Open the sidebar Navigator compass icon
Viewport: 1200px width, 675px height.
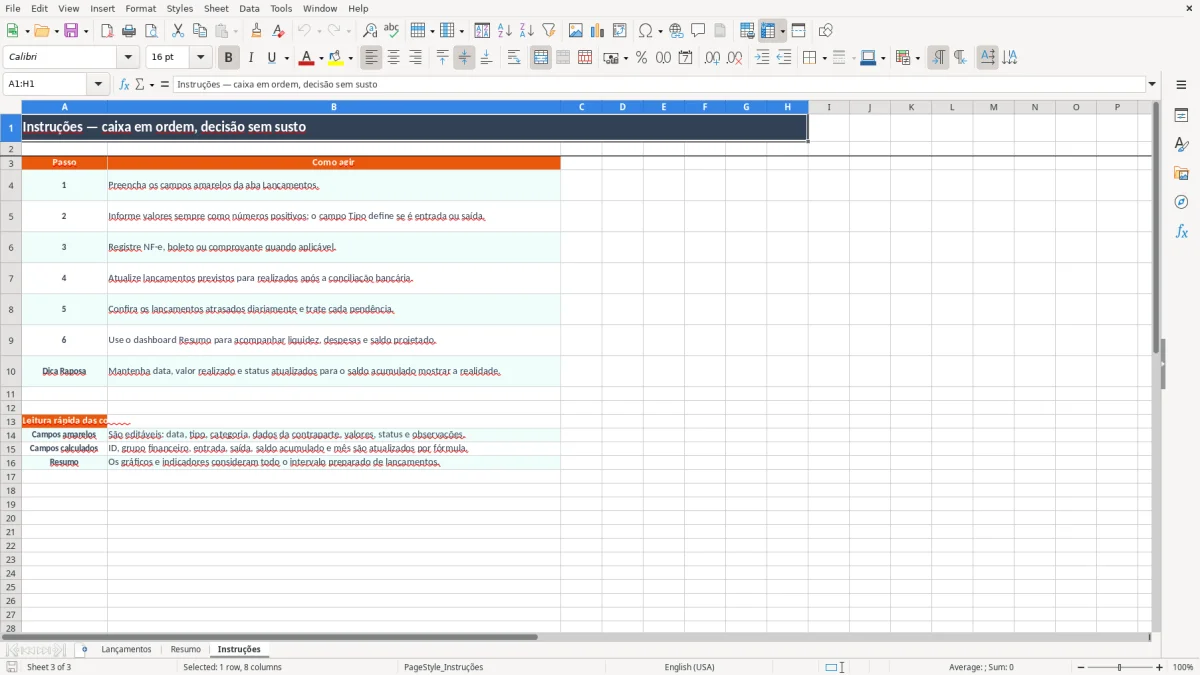tap(1181, 202)
